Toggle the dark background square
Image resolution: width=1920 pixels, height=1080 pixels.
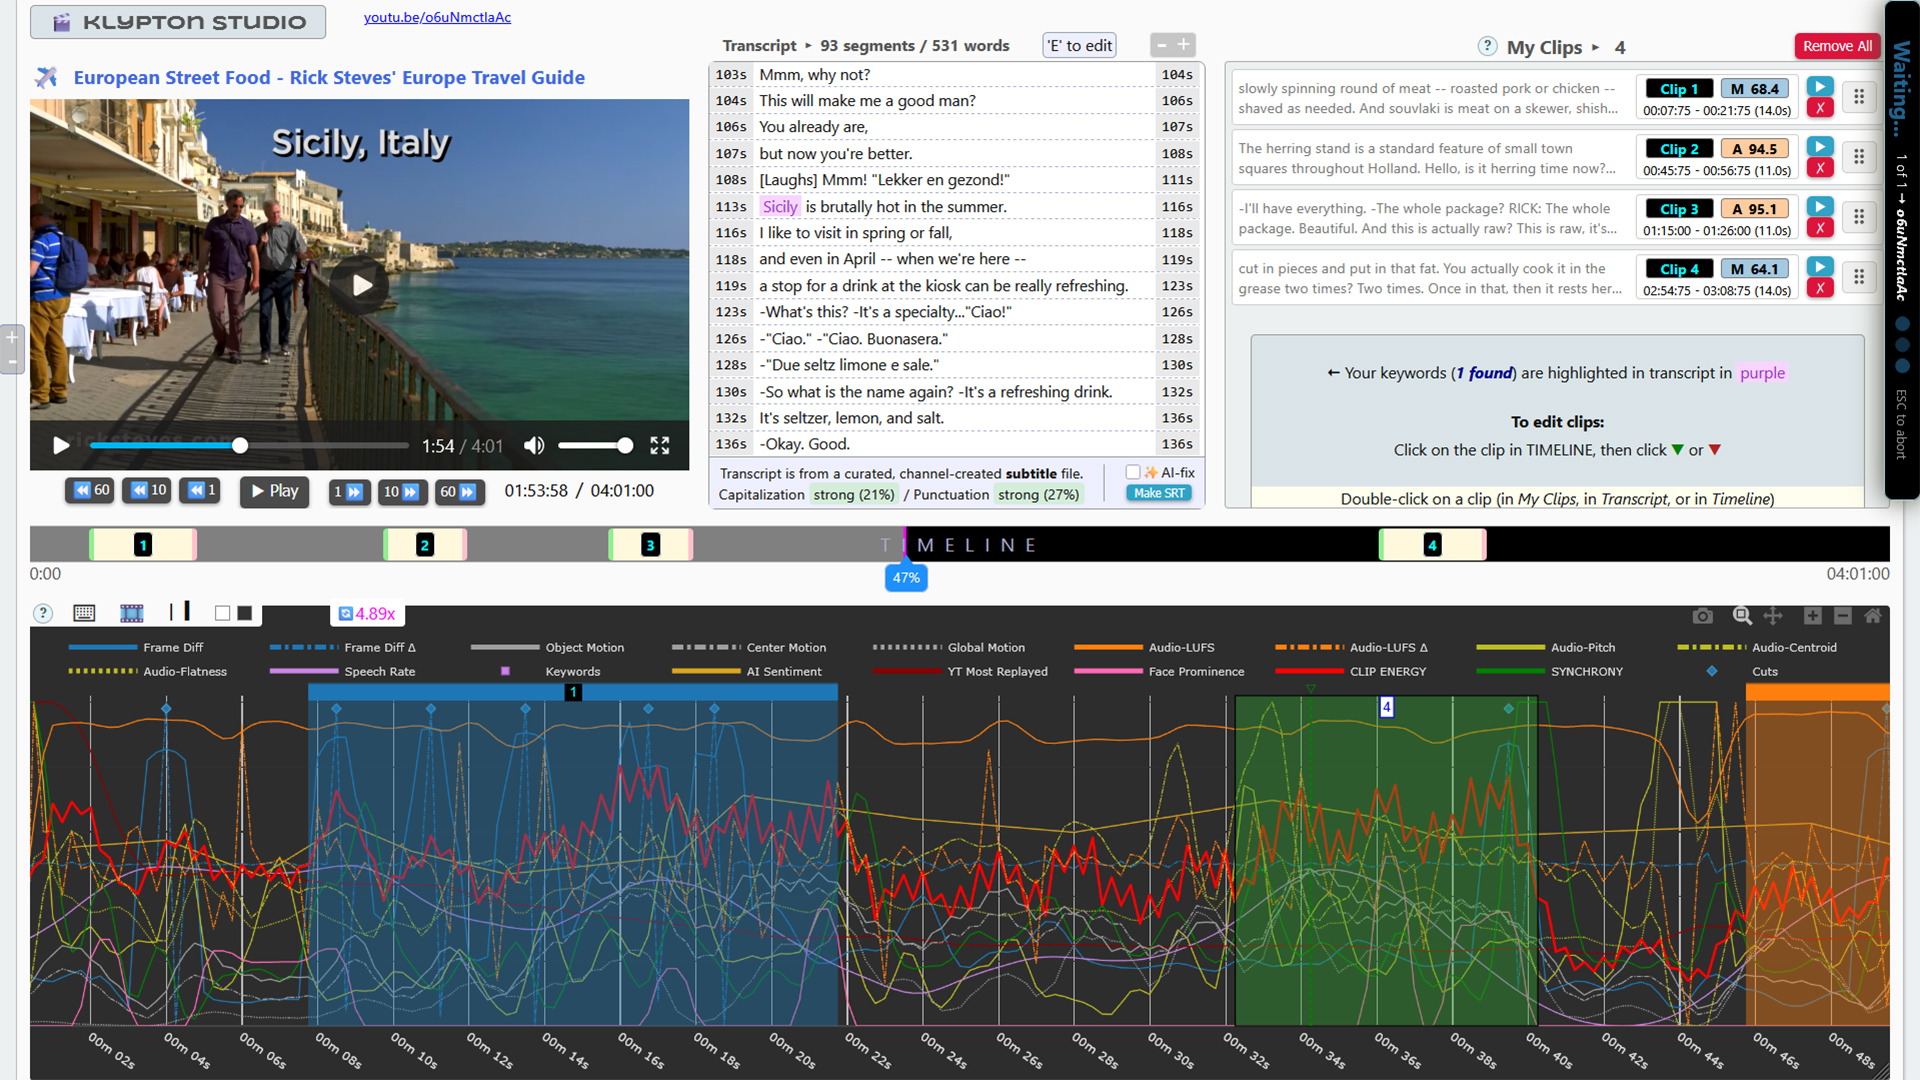pos(245,612)
